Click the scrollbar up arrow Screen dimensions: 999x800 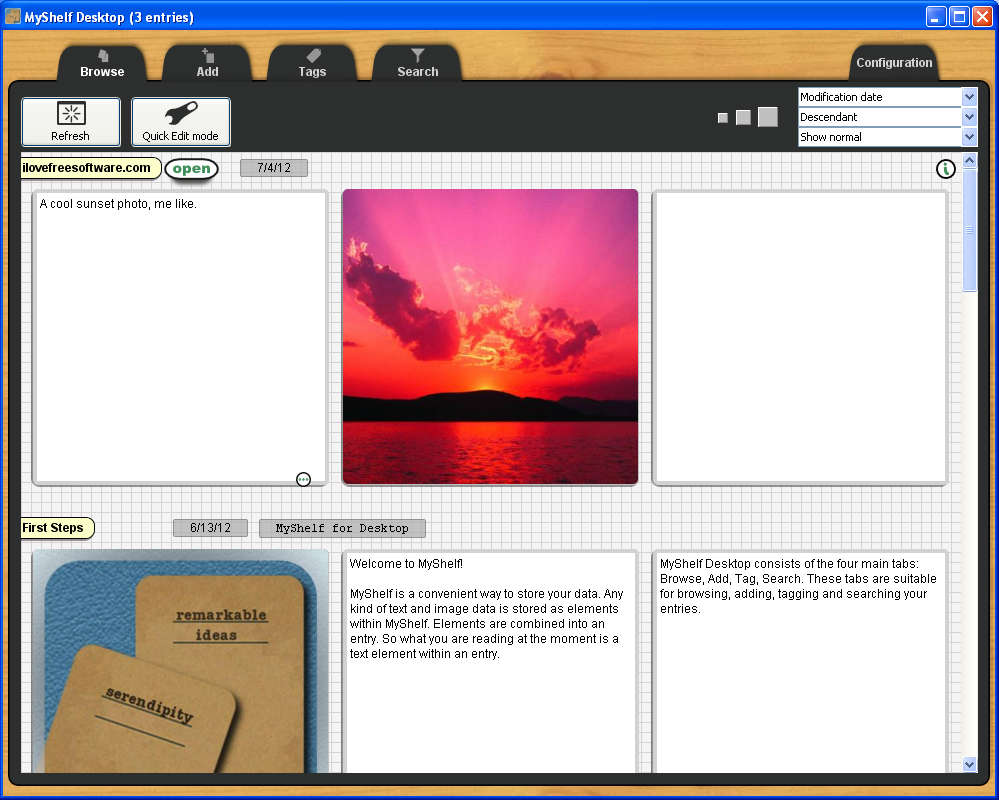coord(970,161)
